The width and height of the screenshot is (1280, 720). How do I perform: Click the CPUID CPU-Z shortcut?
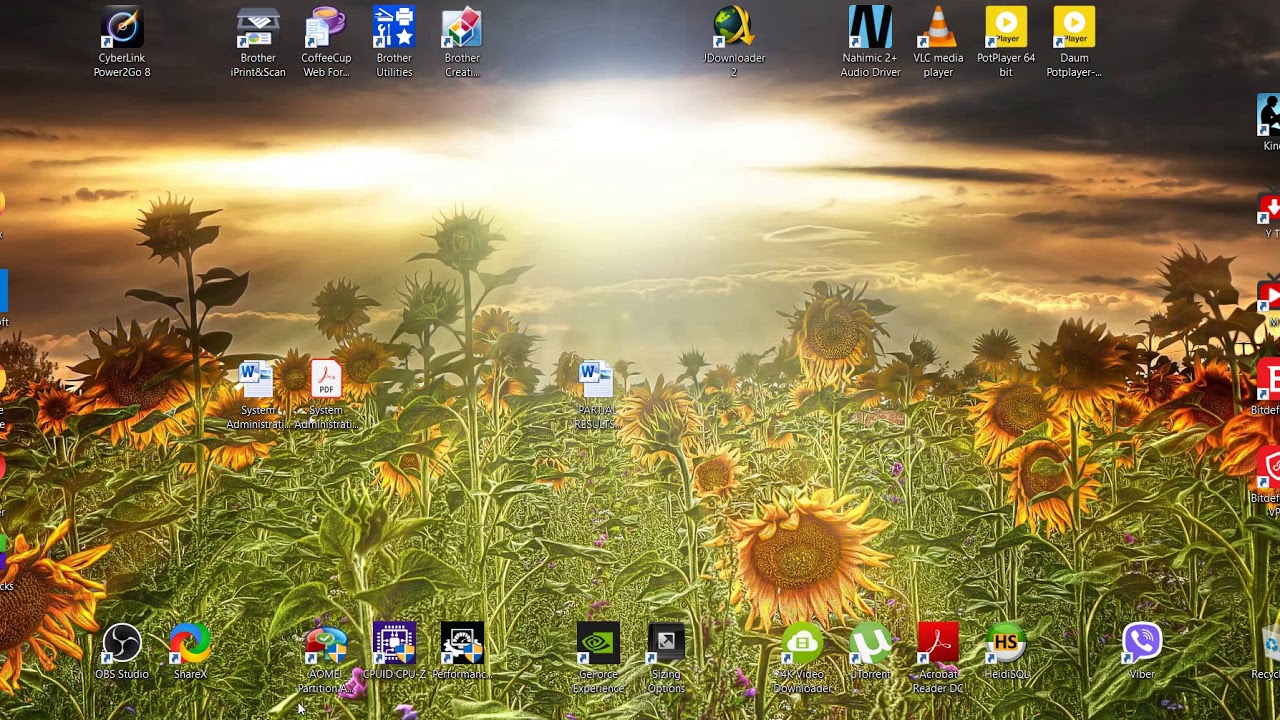[394, 644]
